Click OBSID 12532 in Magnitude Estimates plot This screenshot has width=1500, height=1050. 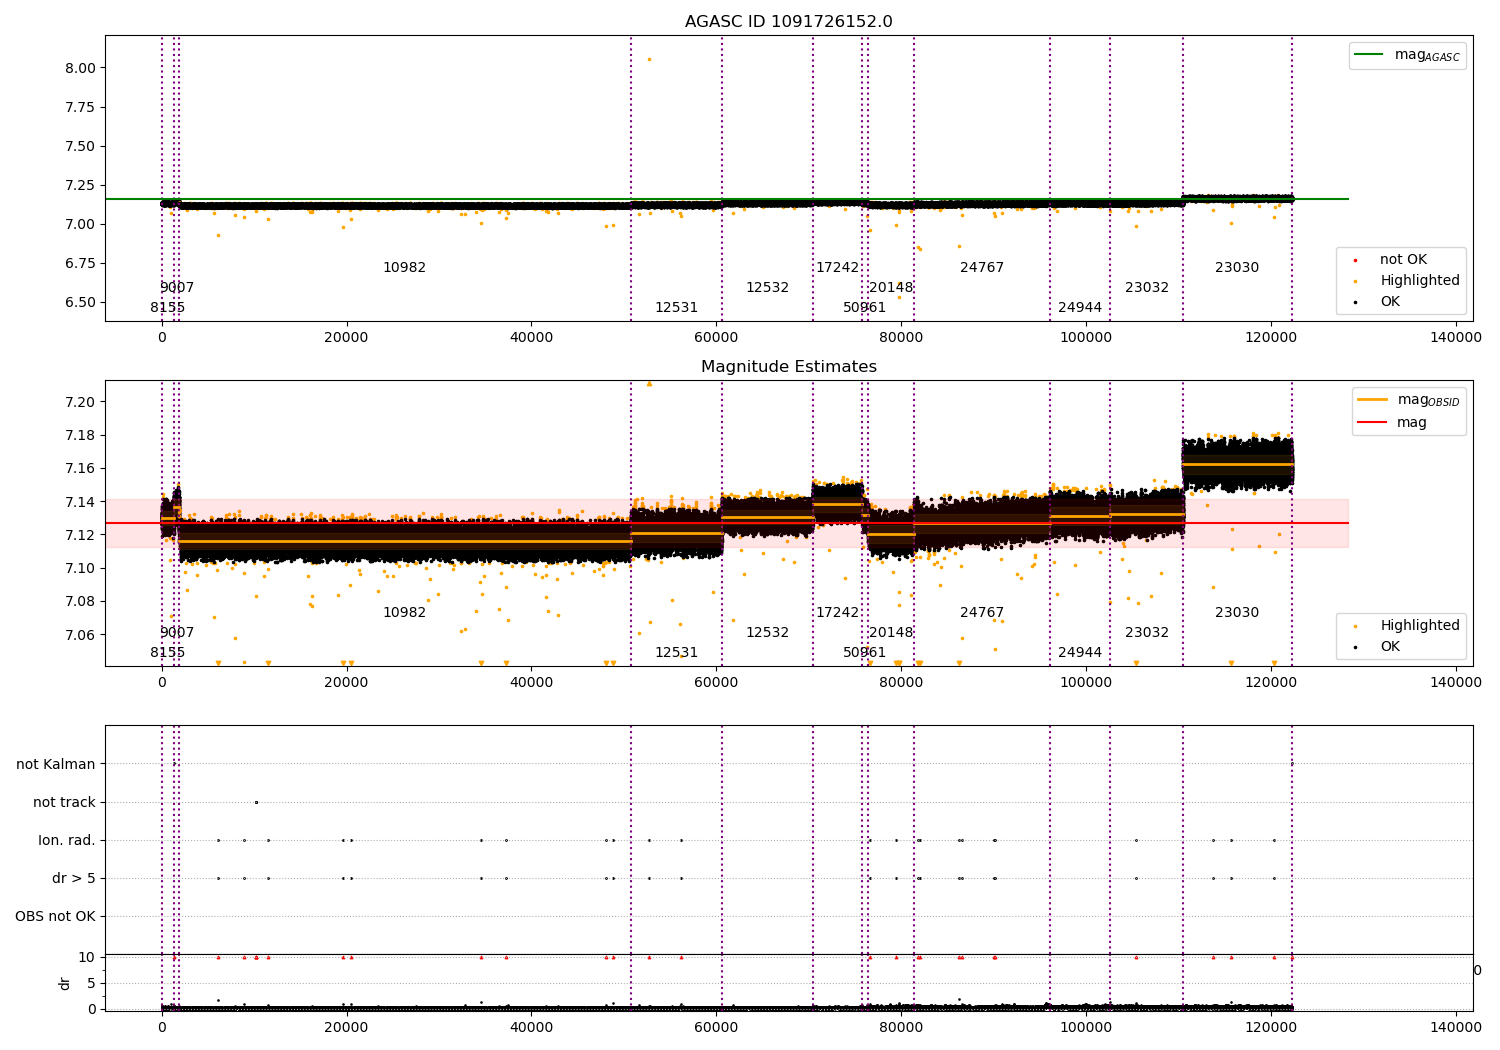point(767,632)
